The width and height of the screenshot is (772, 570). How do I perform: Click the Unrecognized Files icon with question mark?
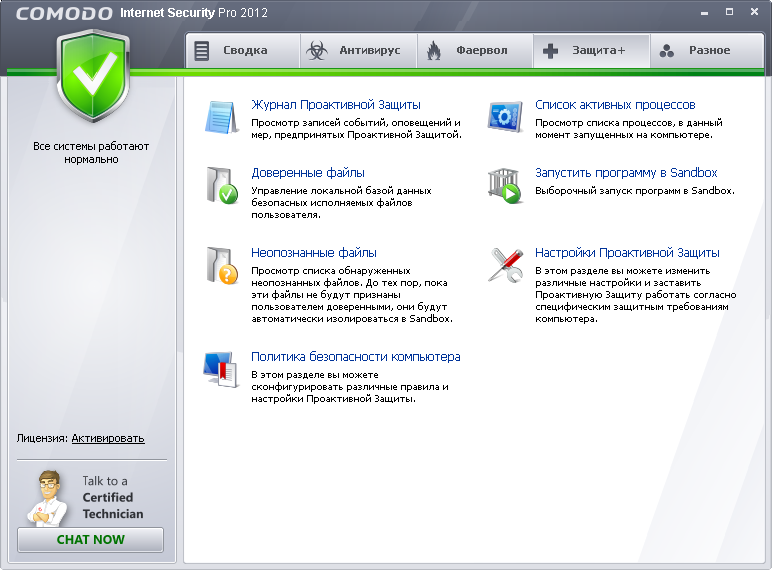[x=220, y=265]
